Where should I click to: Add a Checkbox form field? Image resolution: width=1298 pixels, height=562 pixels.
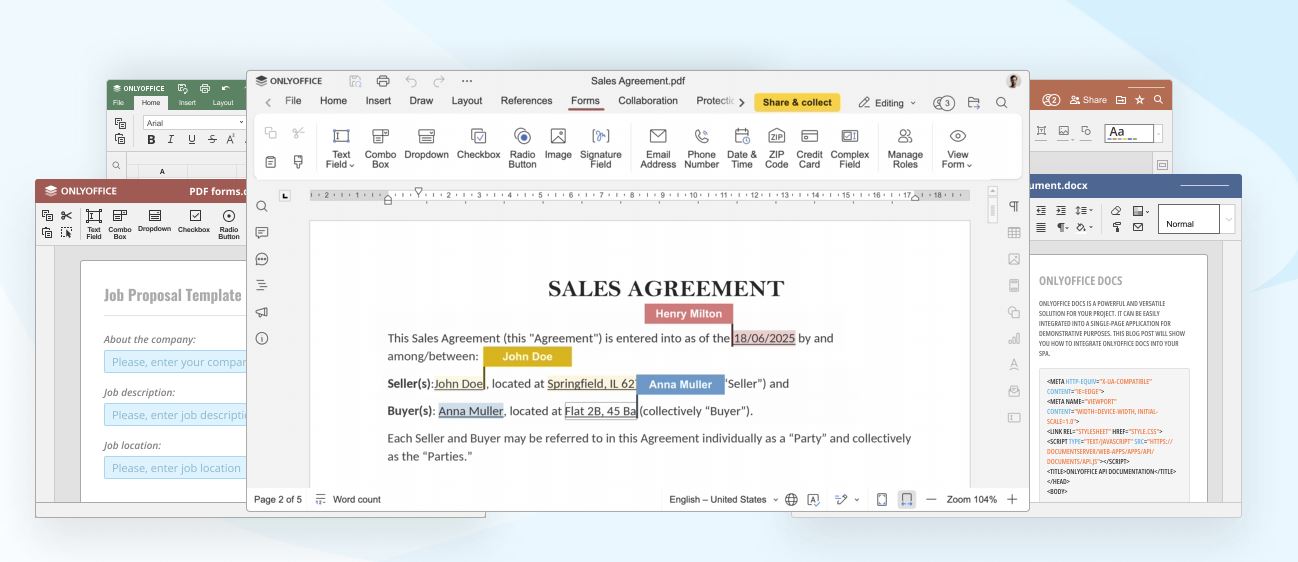[478, 143]
